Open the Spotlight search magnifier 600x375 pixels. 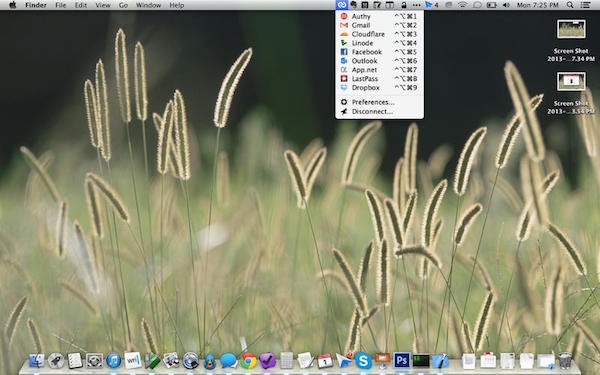570,5
